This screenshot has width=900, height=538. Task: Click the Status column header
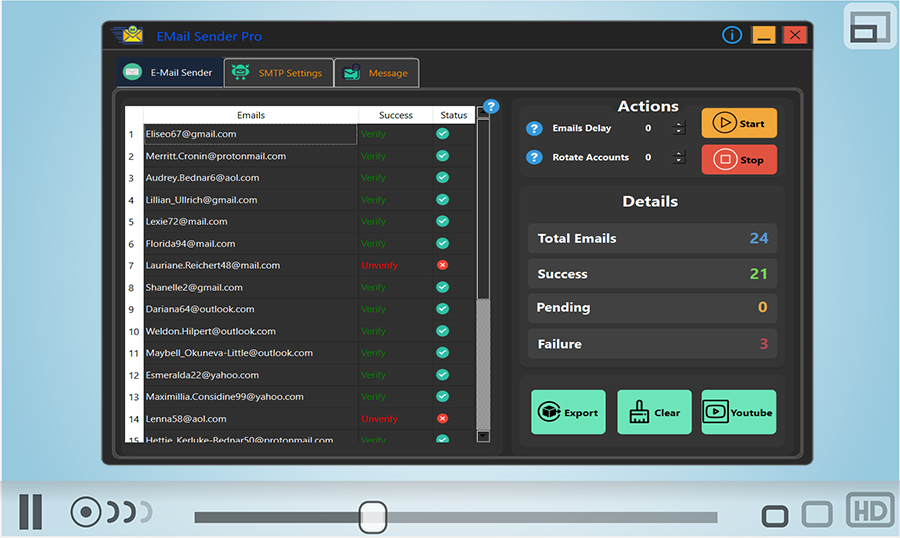tap(453, 115)
